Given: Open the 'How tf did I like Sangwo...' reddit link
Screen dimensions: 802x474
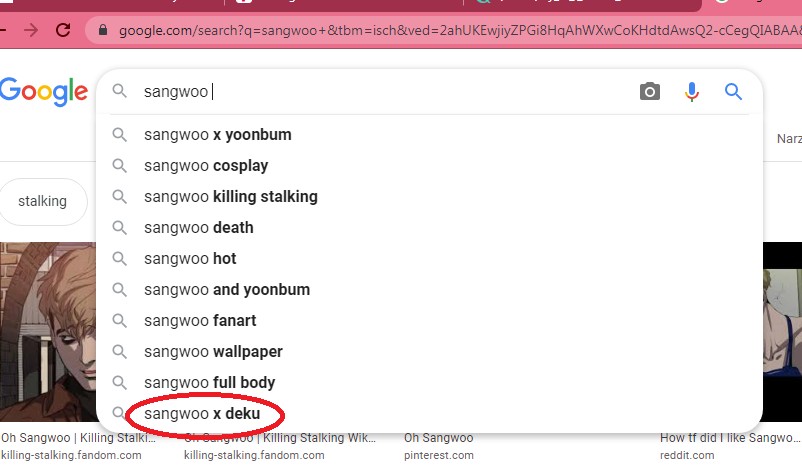Looking at the screenshot, I should tap(729, 438).
